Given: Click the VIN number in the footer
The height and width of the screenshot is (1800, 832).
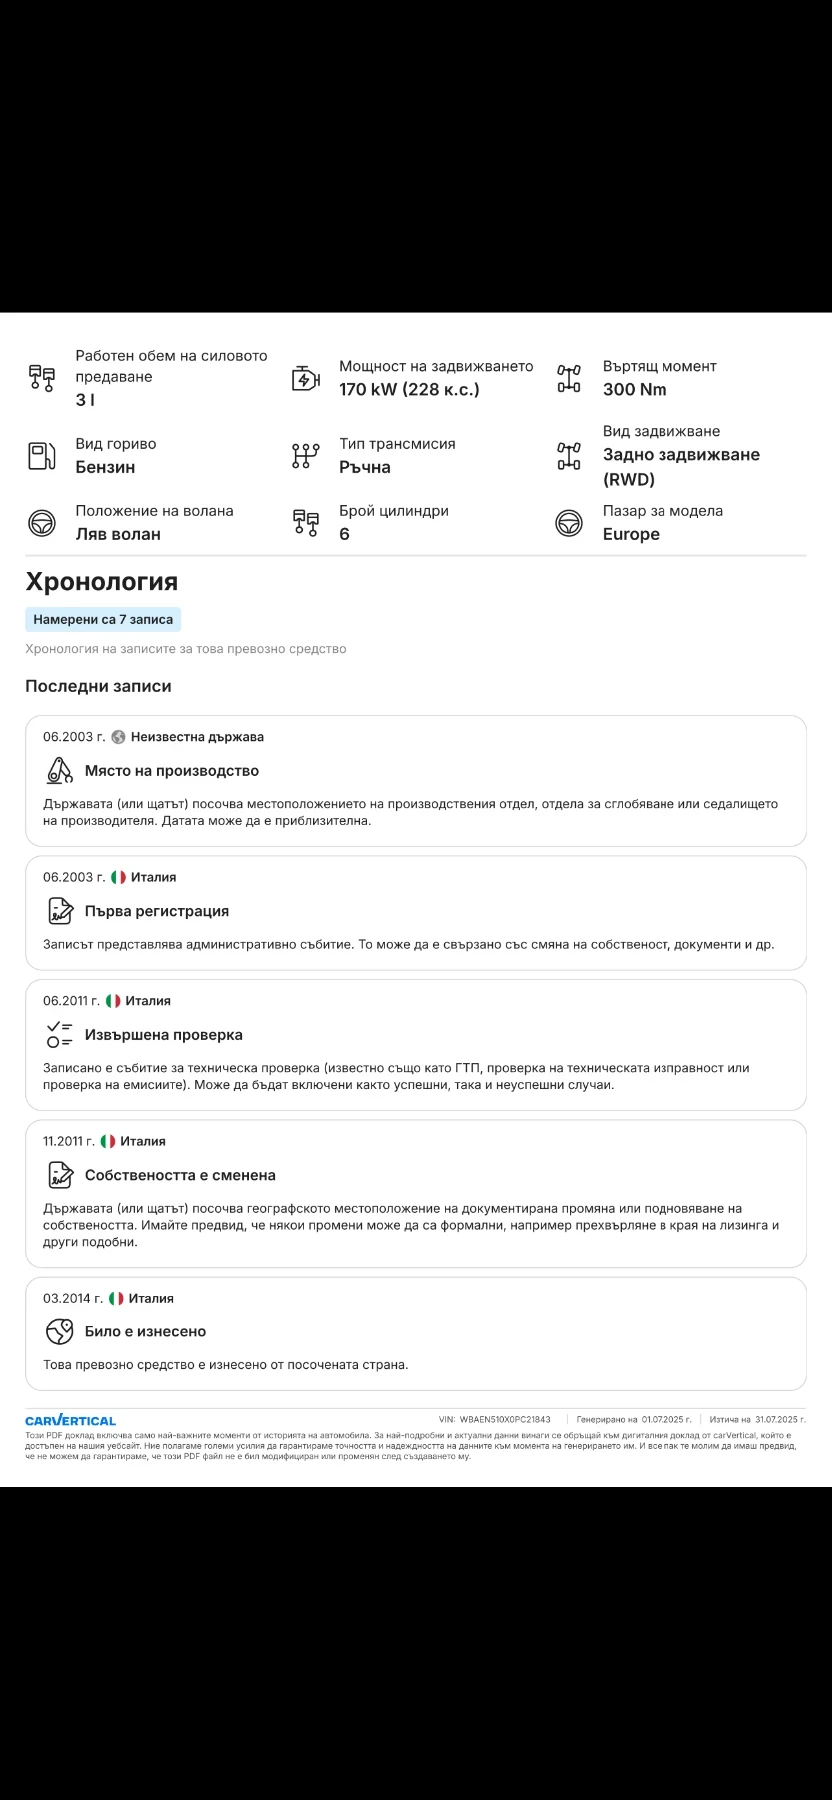Looking at the screenshot, I should coord(505,1419).
